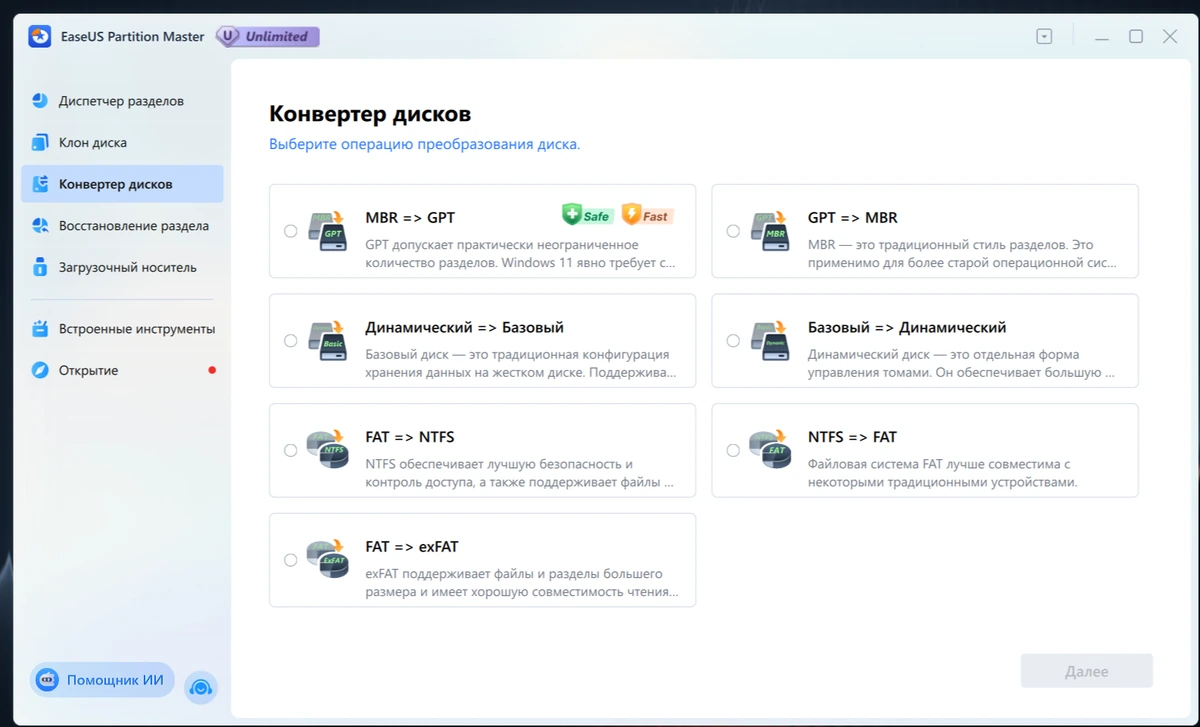The height and width of the screenshot is (727, 1200).
Task: Click the Далее button
Action: tap(1087, 672)
